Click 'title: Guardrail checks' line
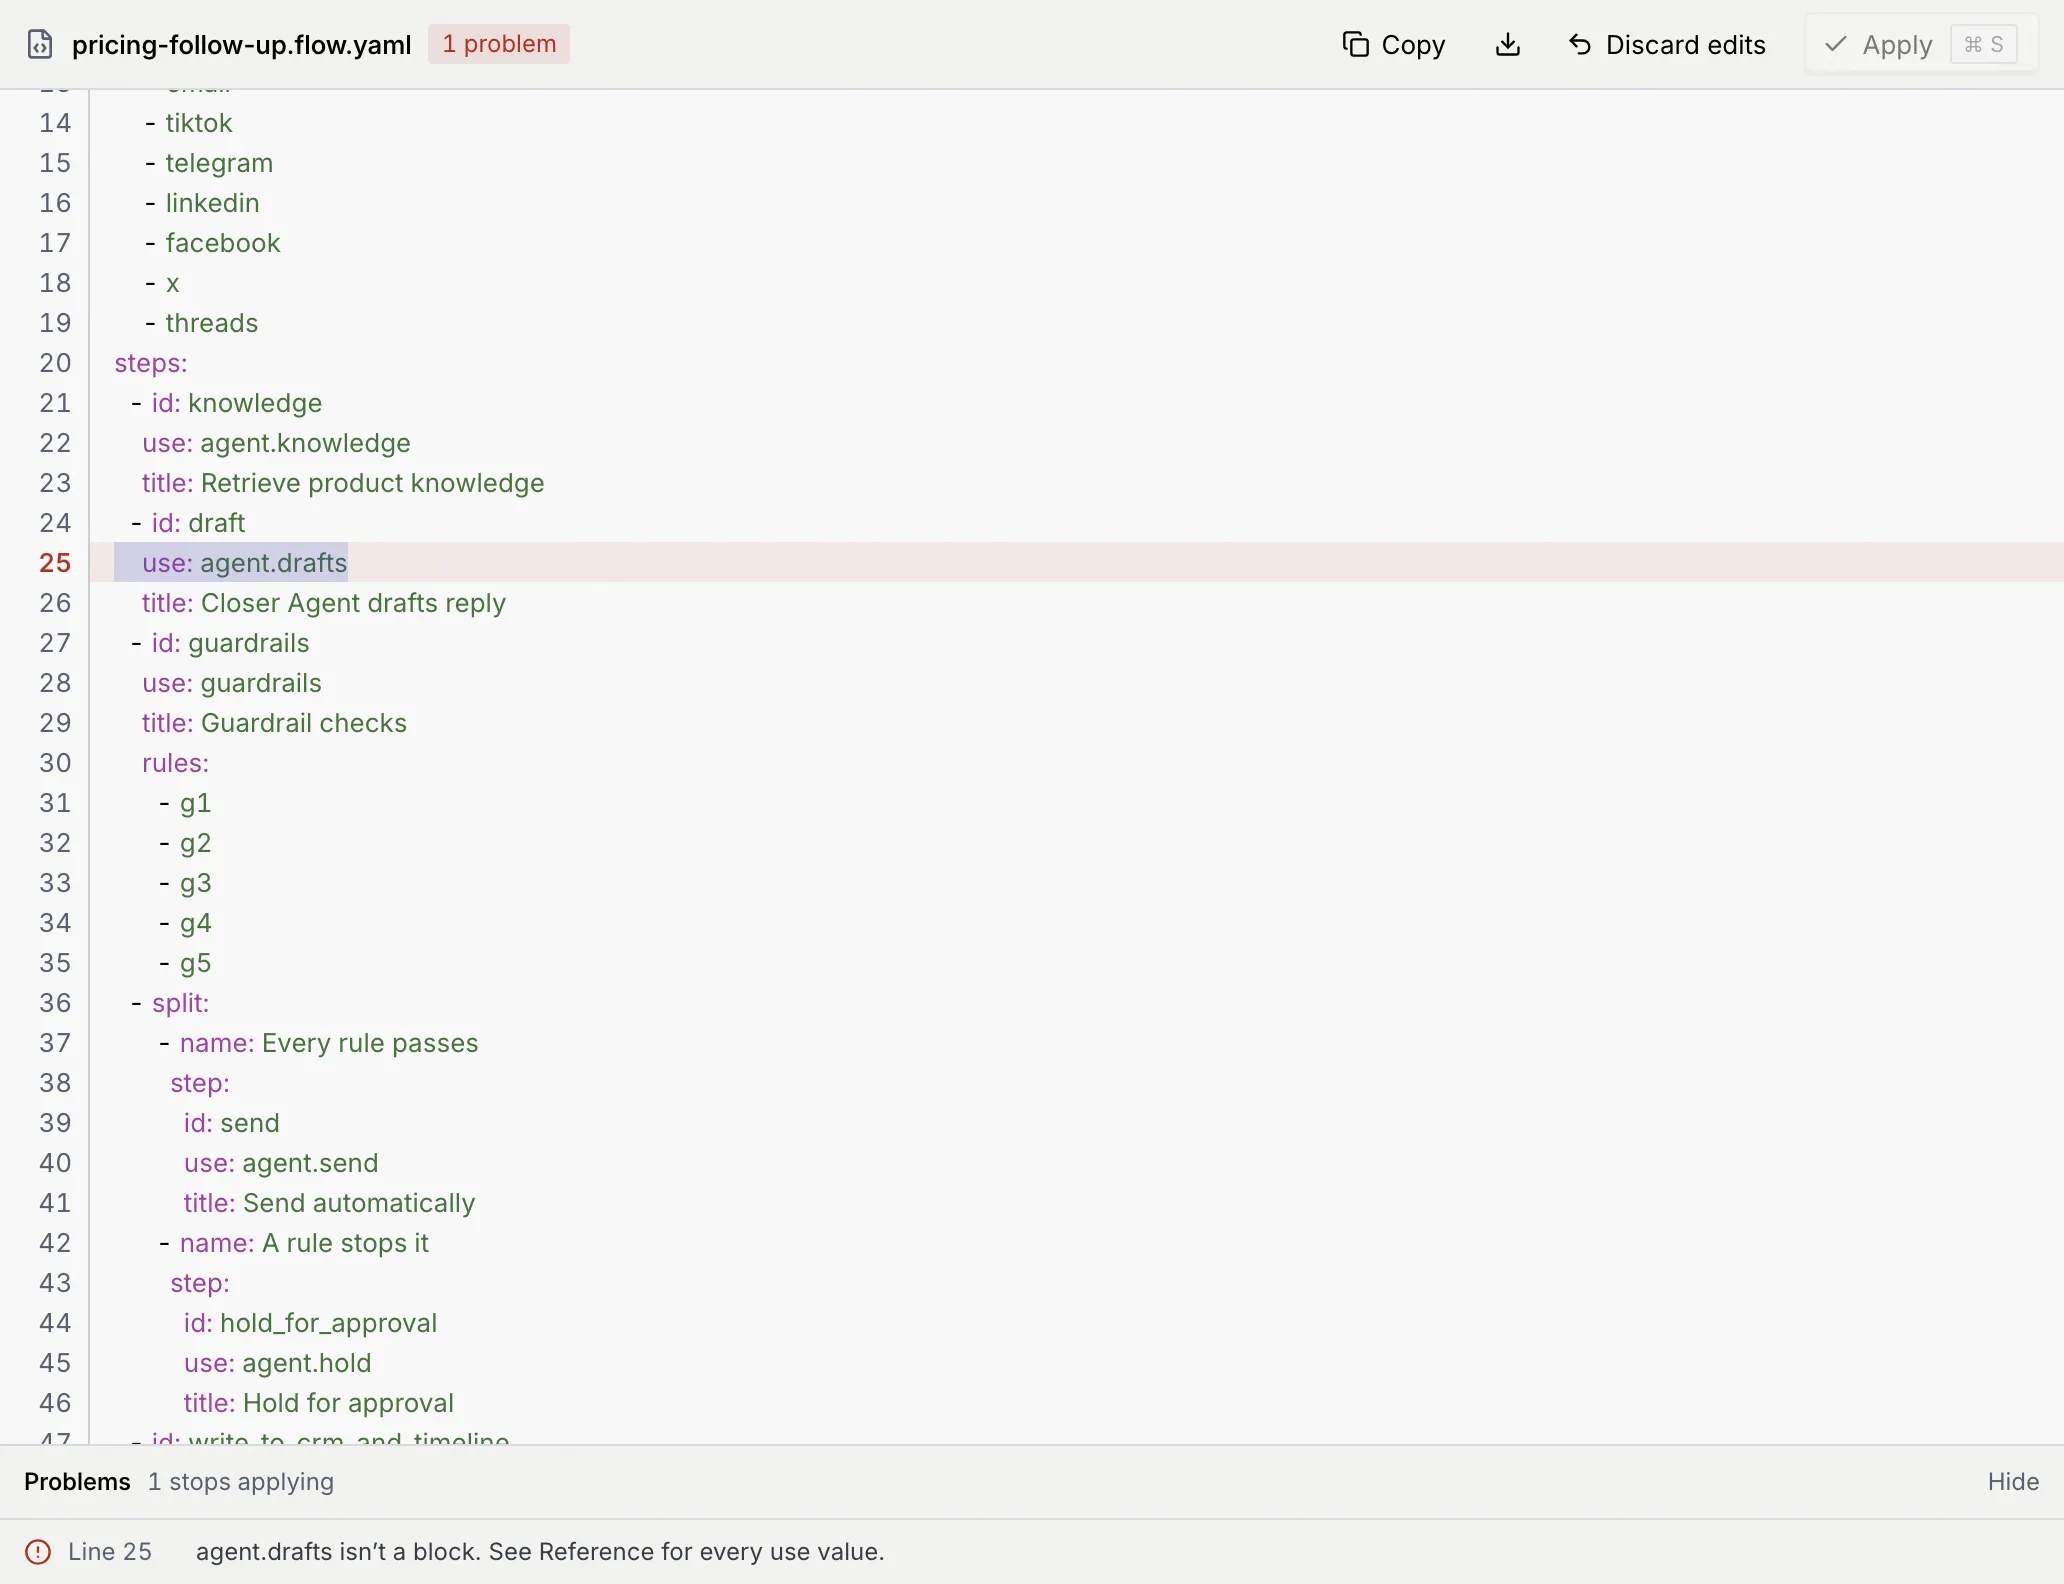Screen dimensions: 2064x1584 click(274, 723)
